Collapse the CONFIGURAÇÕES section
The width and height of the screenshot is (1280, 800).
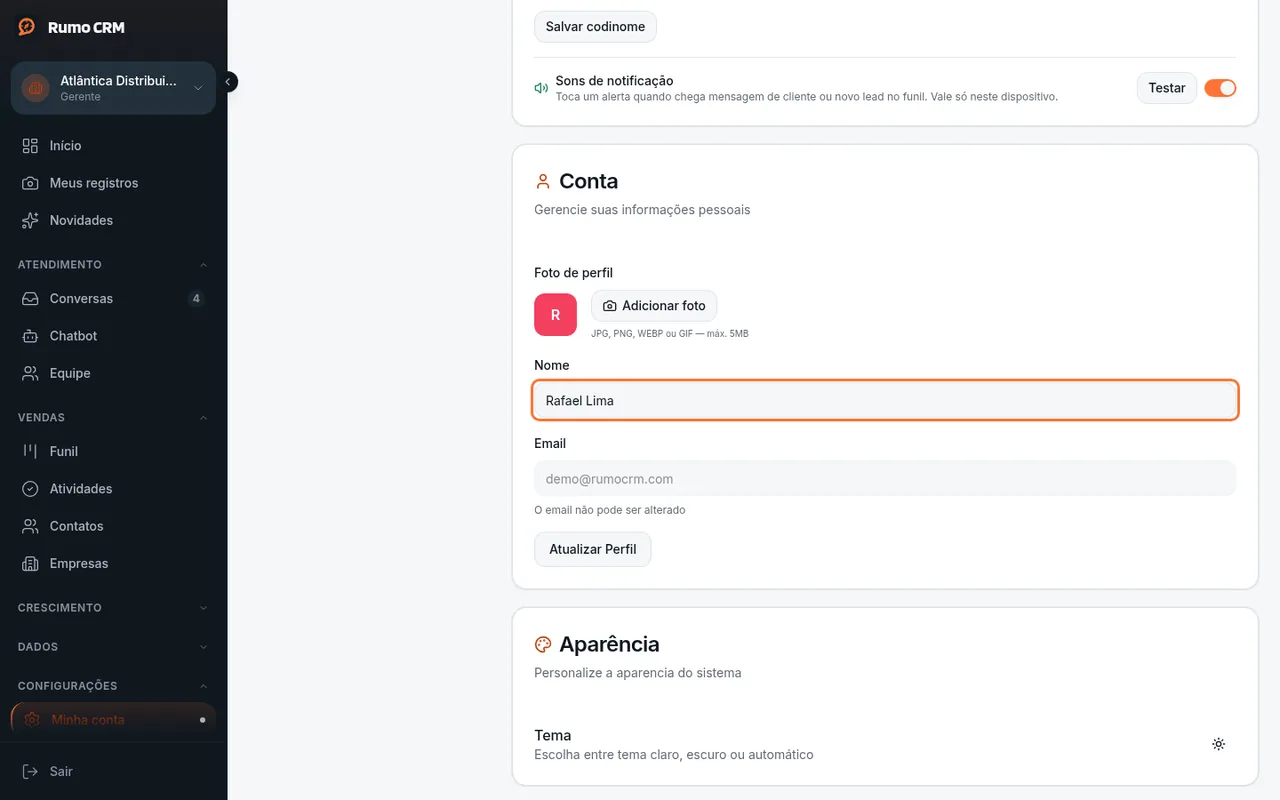click(x=113, y=686)
